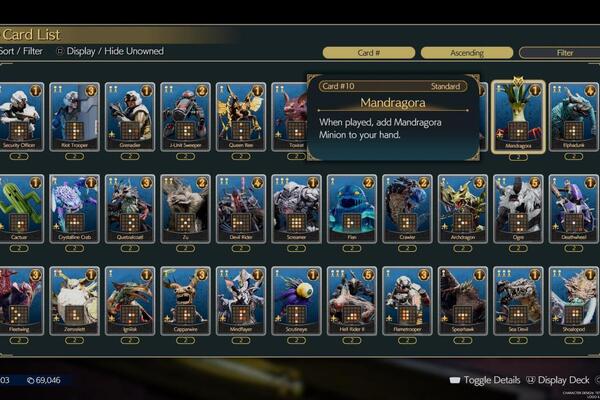Choose the Zu card

coord(185,209)
